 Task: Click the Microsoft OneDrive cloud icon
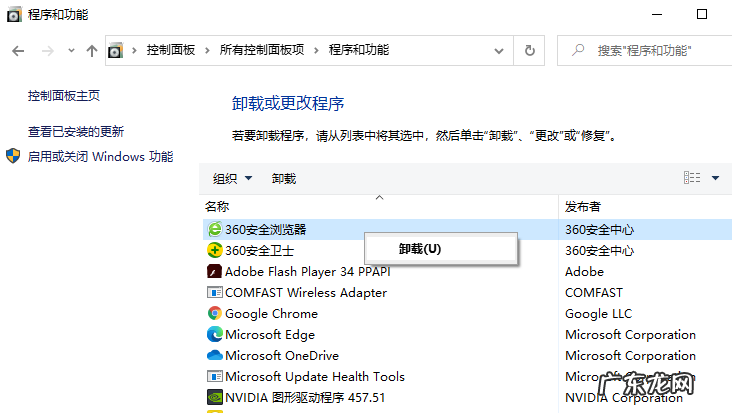214,355
